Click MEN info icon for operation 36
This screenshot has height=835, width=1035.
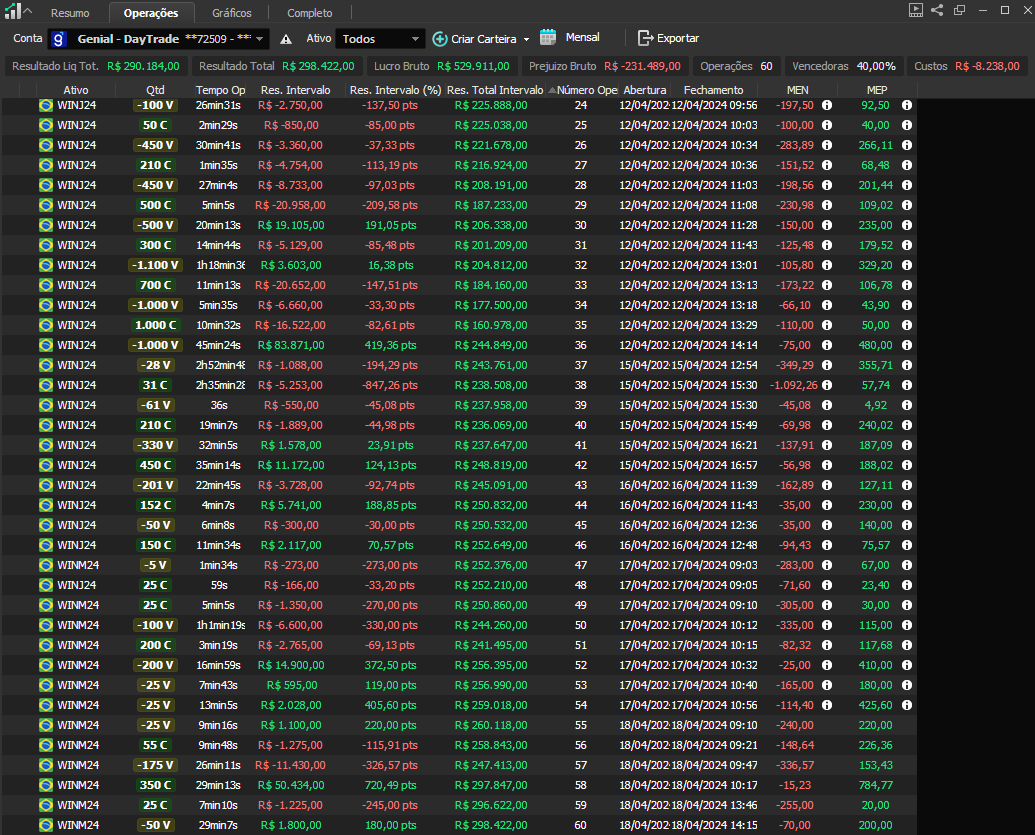826,345
